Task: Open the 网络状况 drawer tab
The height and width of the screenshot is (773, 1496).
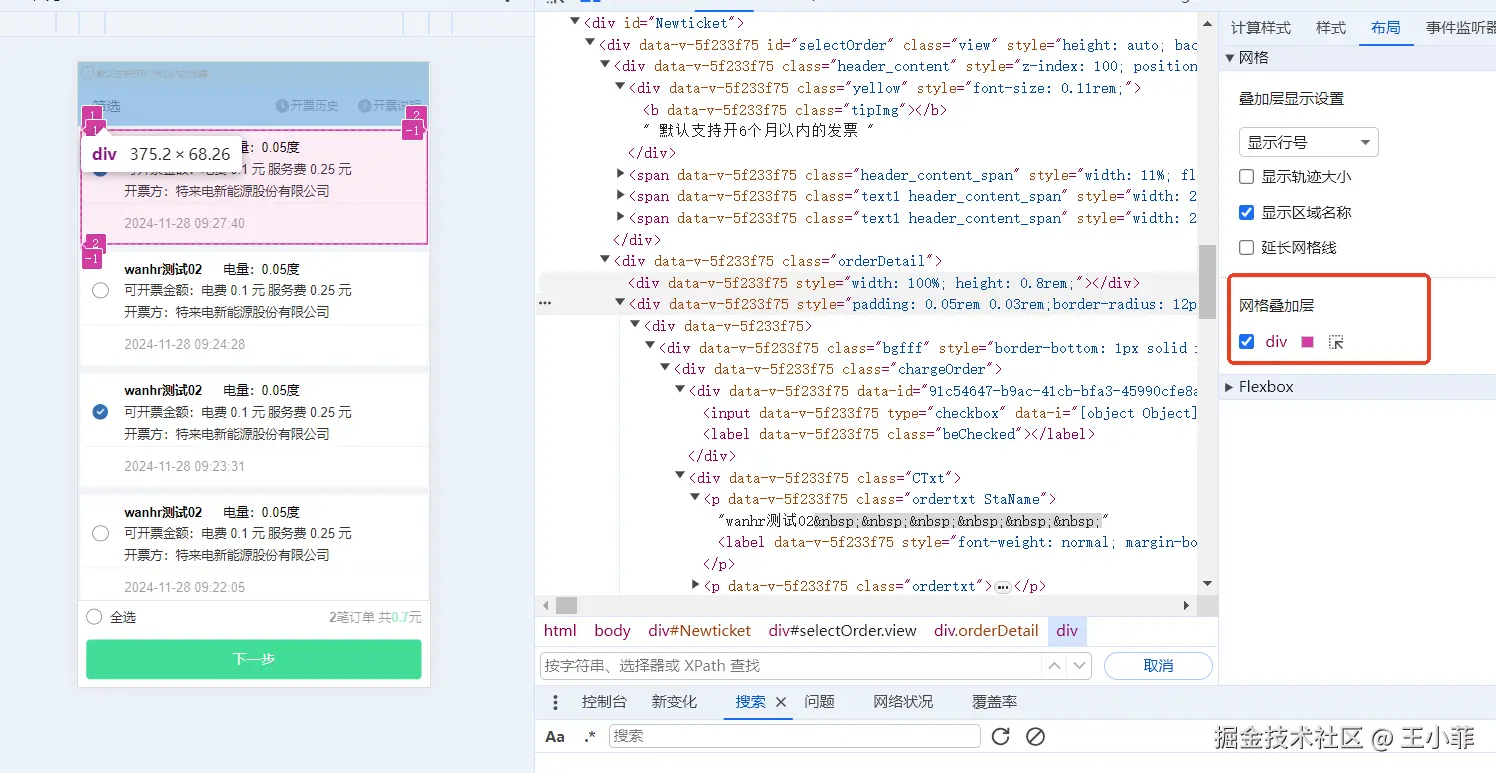Action: (x=903, y=702)
